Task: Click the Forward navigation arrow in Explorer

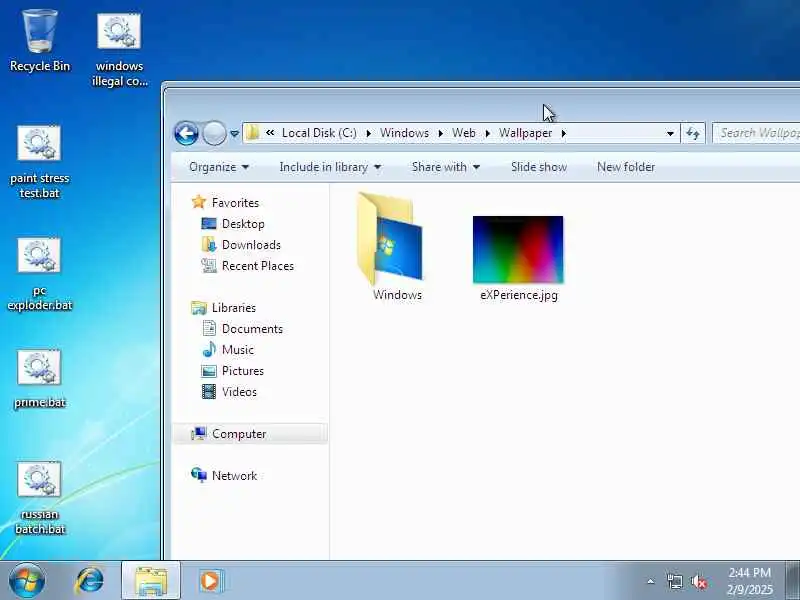Action: 214,134
